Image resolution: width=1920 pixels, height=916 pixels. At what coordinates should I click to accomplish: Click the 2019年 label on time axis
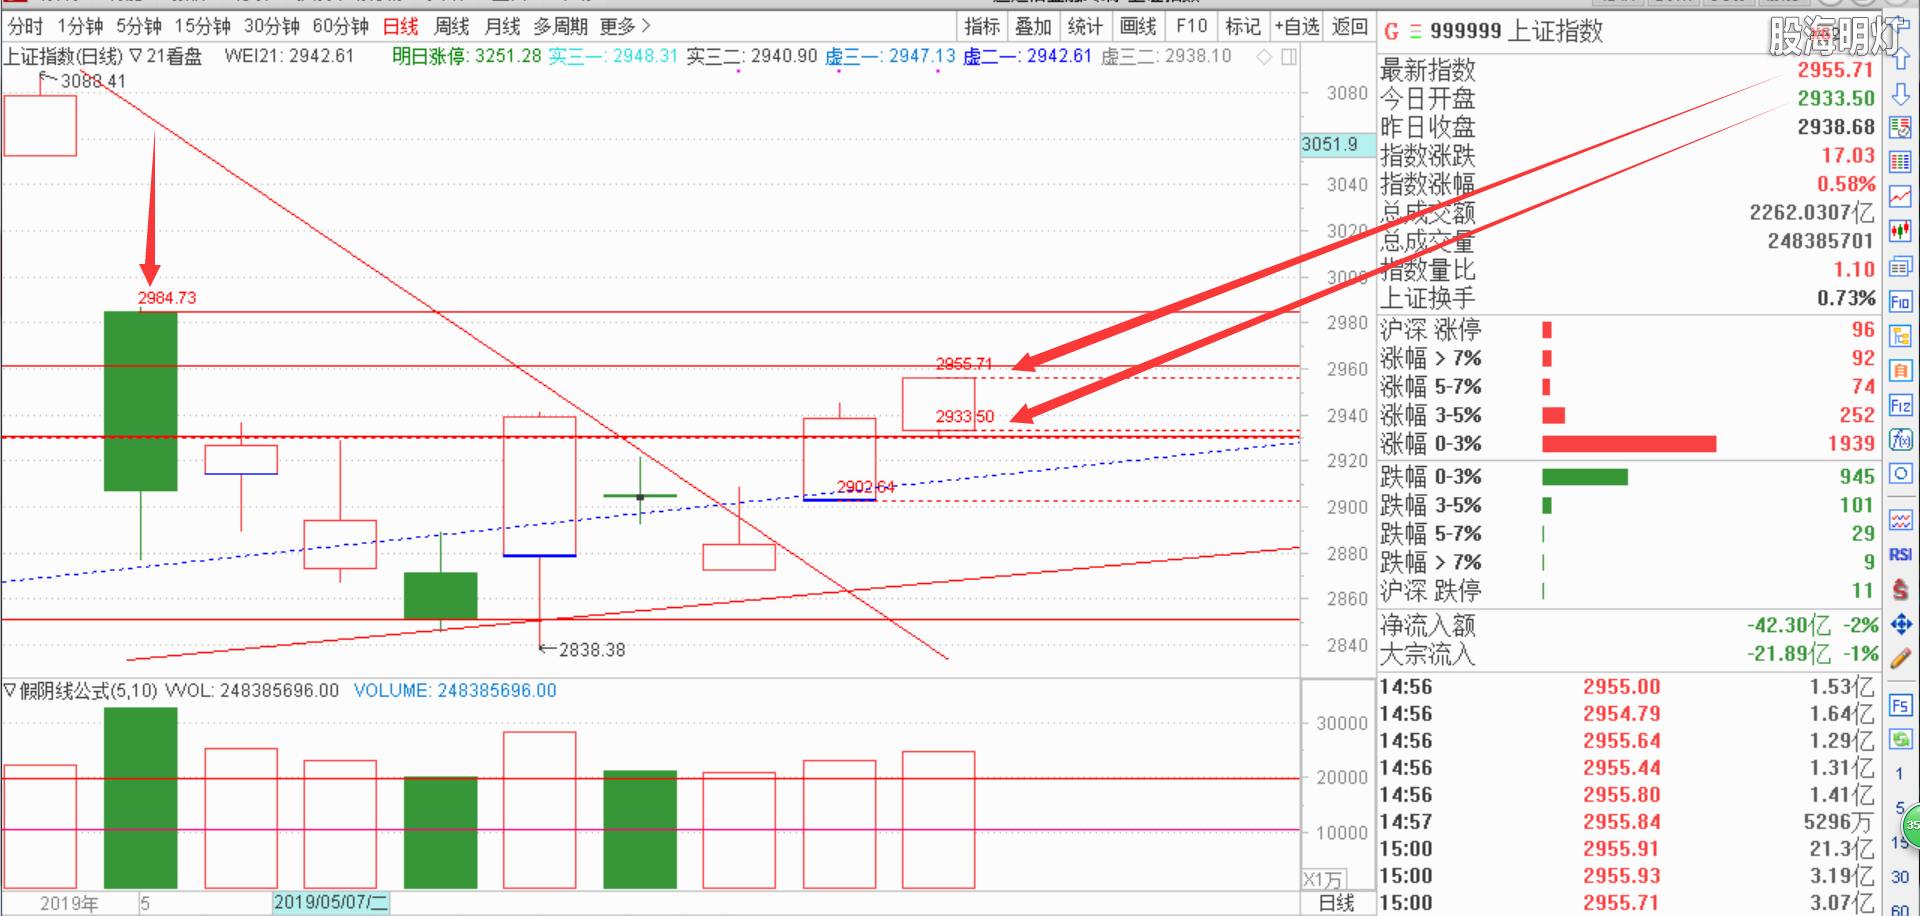[69, 903]
